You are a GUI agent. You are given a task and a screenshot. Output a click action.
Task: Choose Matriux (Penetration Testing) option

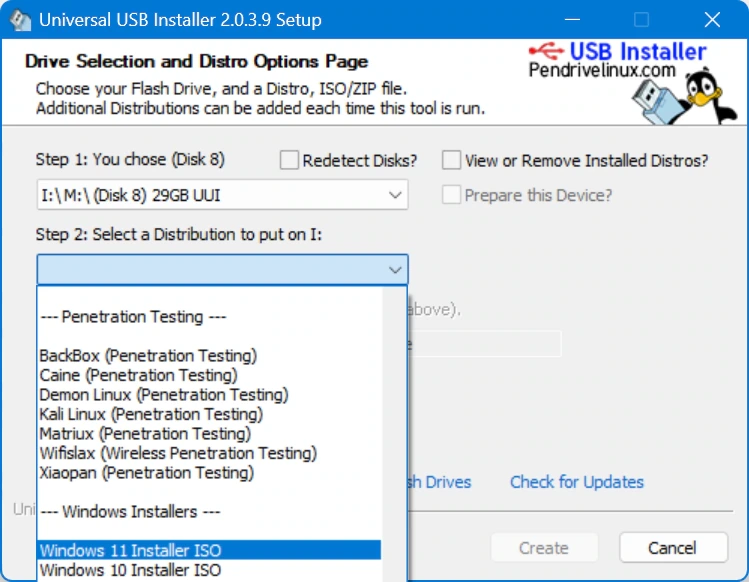[x=210, y=434]
